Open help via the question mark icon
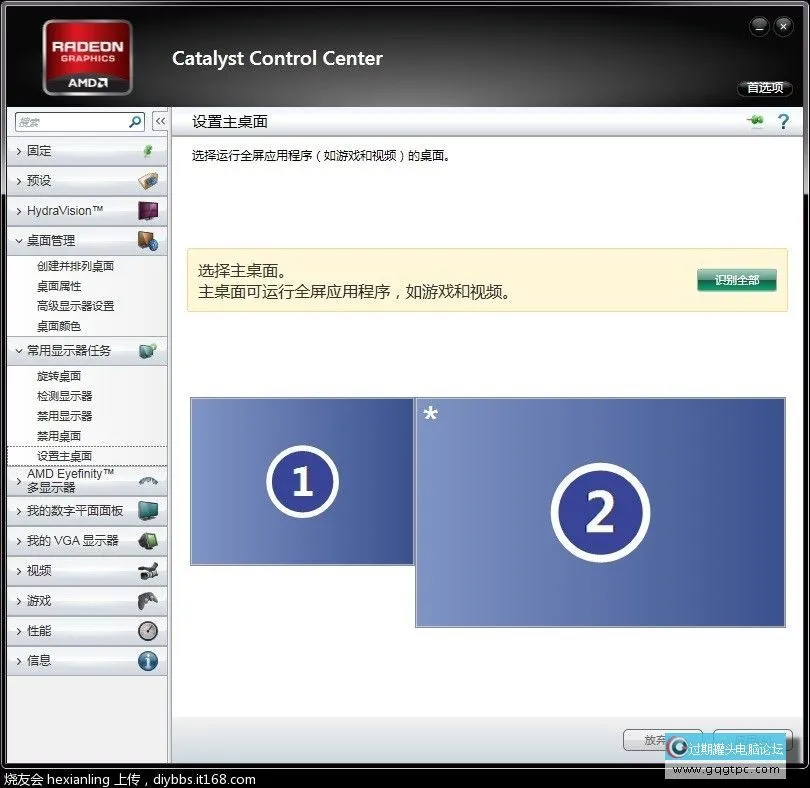This screenshot has height=788, width=810. coord(783,120)
